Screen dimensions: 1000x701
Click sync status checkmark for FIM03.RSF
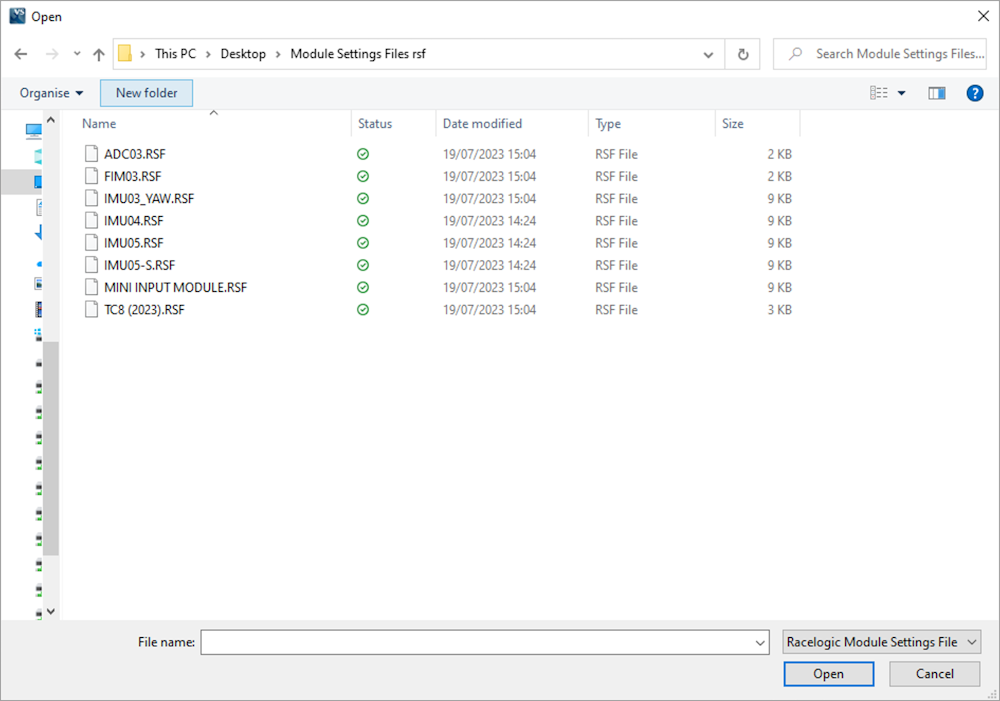coord(363,176)
